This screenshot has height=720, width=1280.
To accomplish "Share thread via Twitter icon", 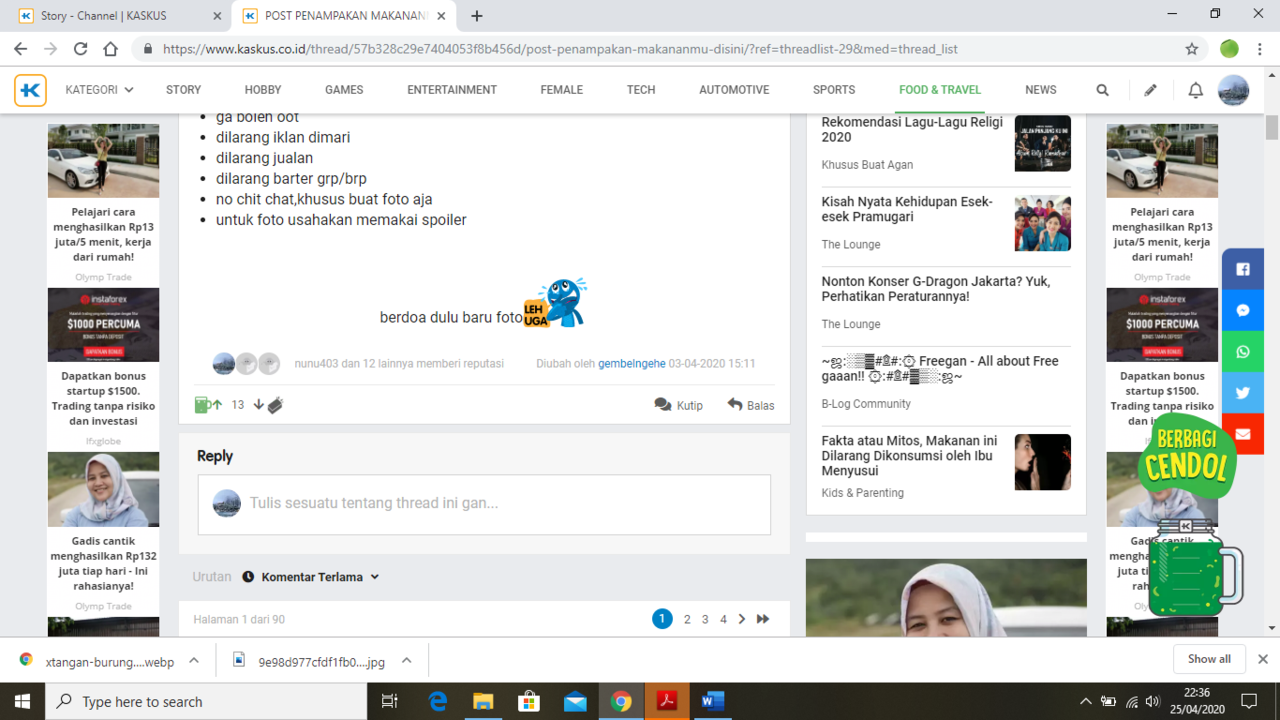I will click(x=1243, y=392).
